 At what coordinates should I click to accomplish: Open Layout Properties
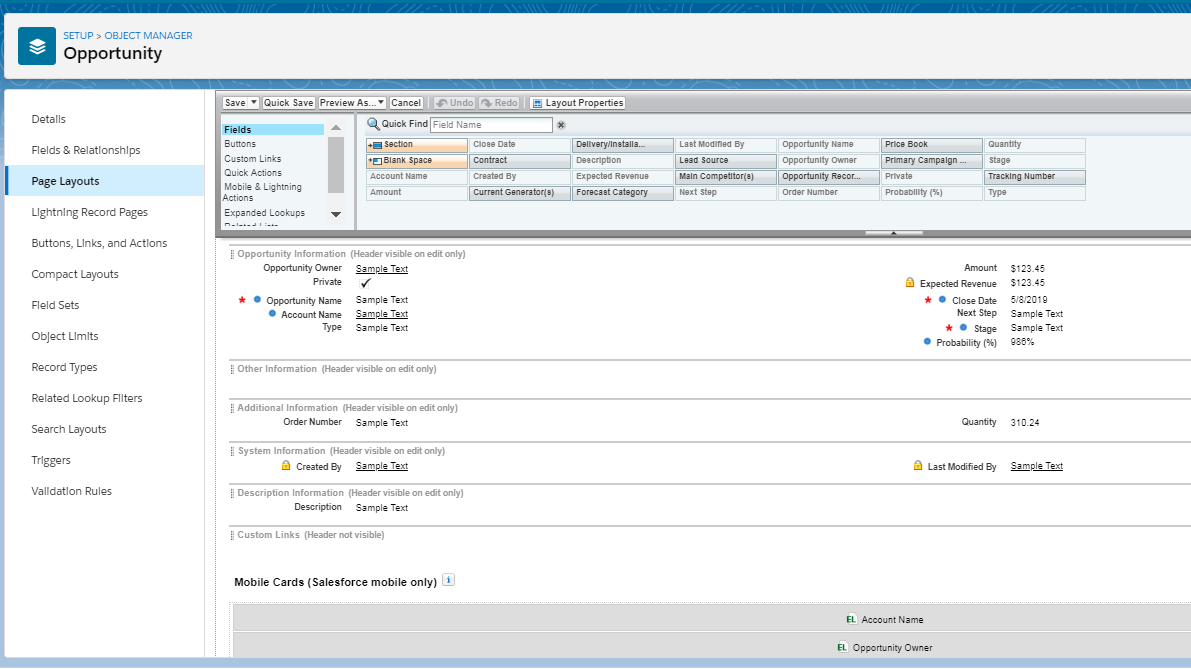577,103
